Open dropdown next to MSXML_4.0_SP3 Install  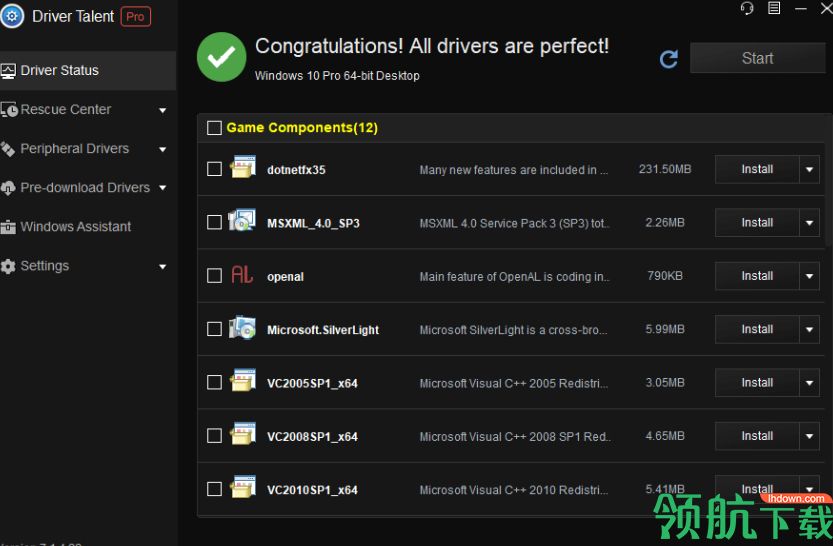click(x=809, y=223)
